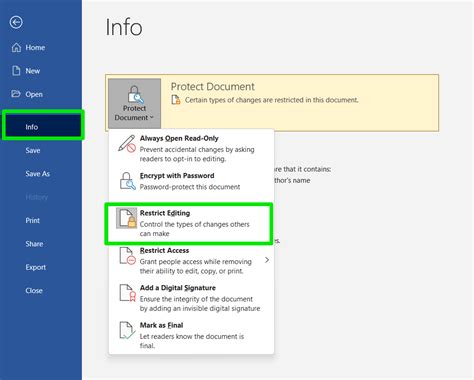Choose Always Open Read-Only option
The height and width of the screenshot is (380, 474).
191,148
